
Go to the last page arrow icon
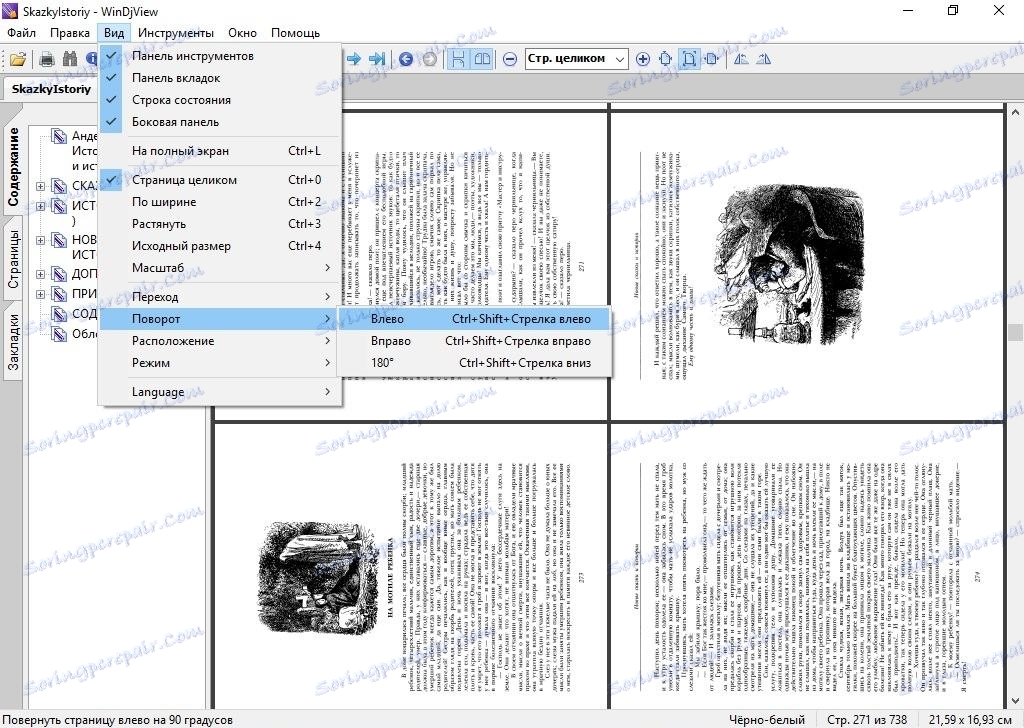379,59
